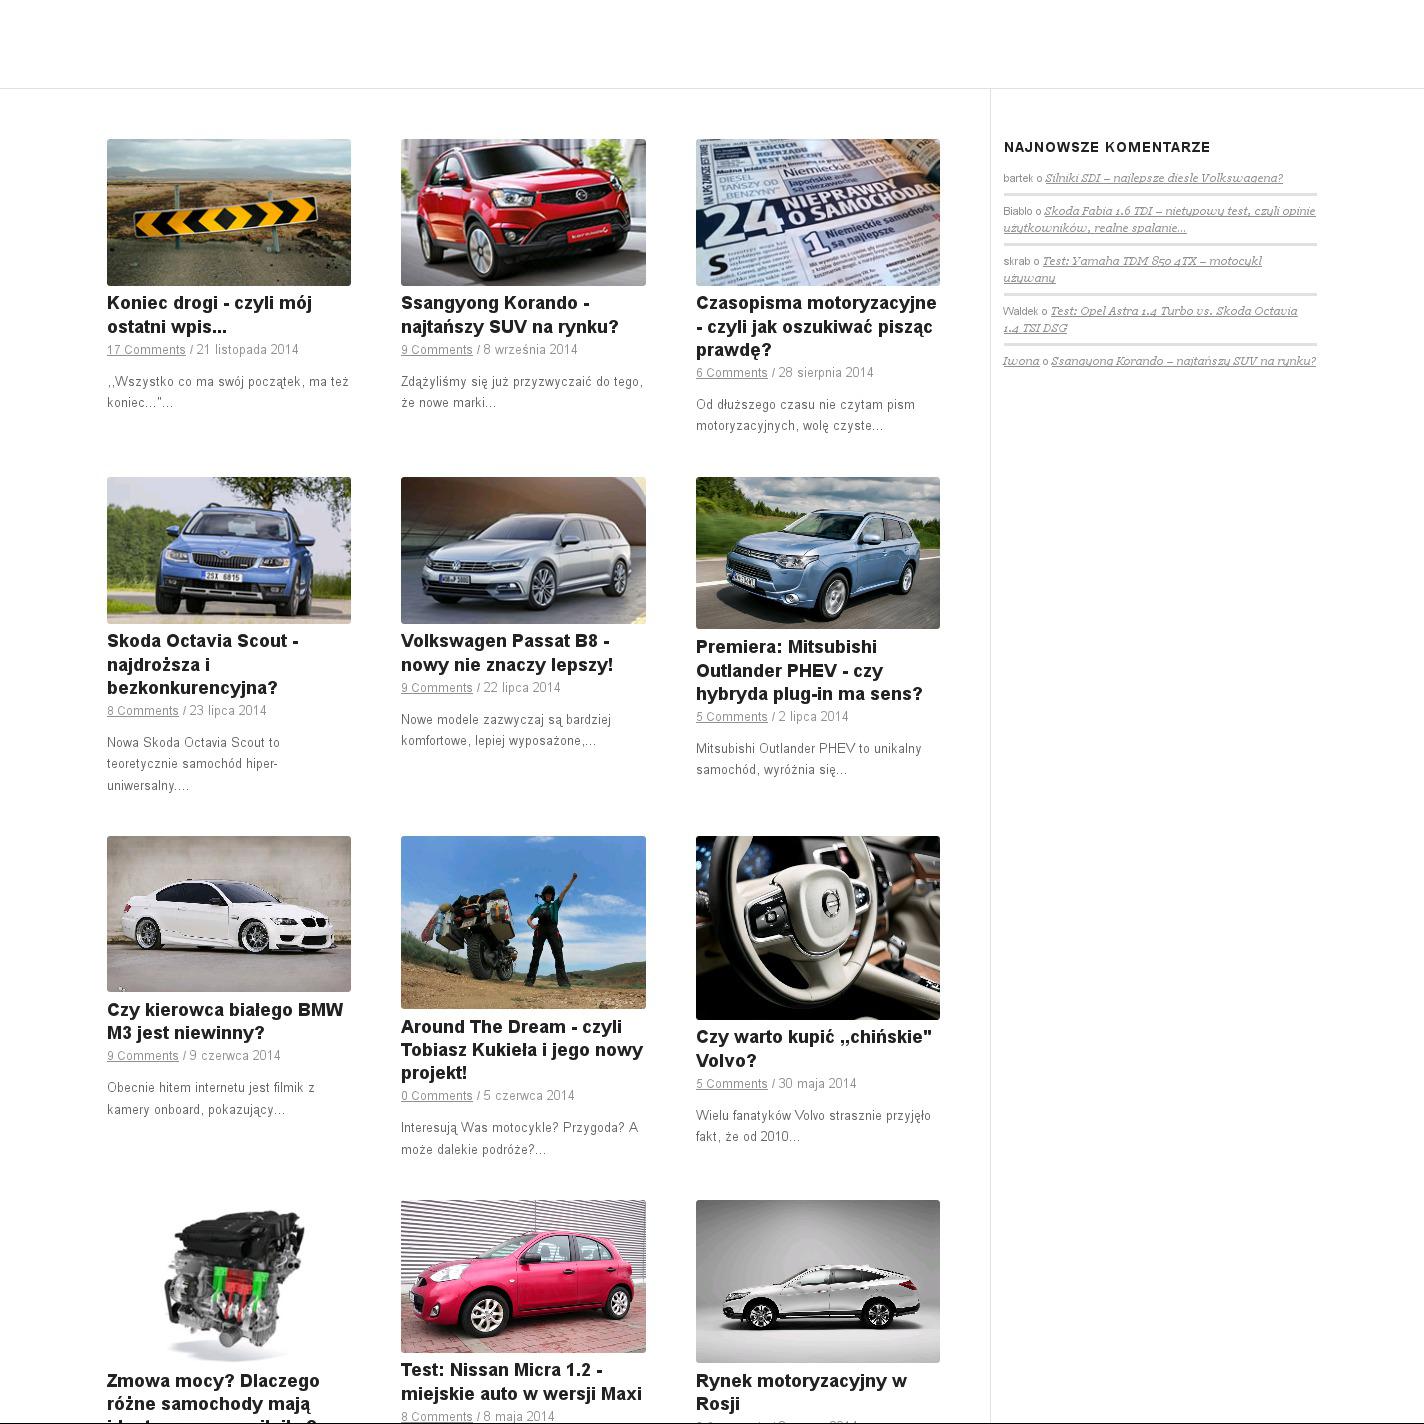1424x1424 pixels.
Task: Click the red Ssangyong Korando thumbnail
Action: pyautogui.click(x=523, y=212)
